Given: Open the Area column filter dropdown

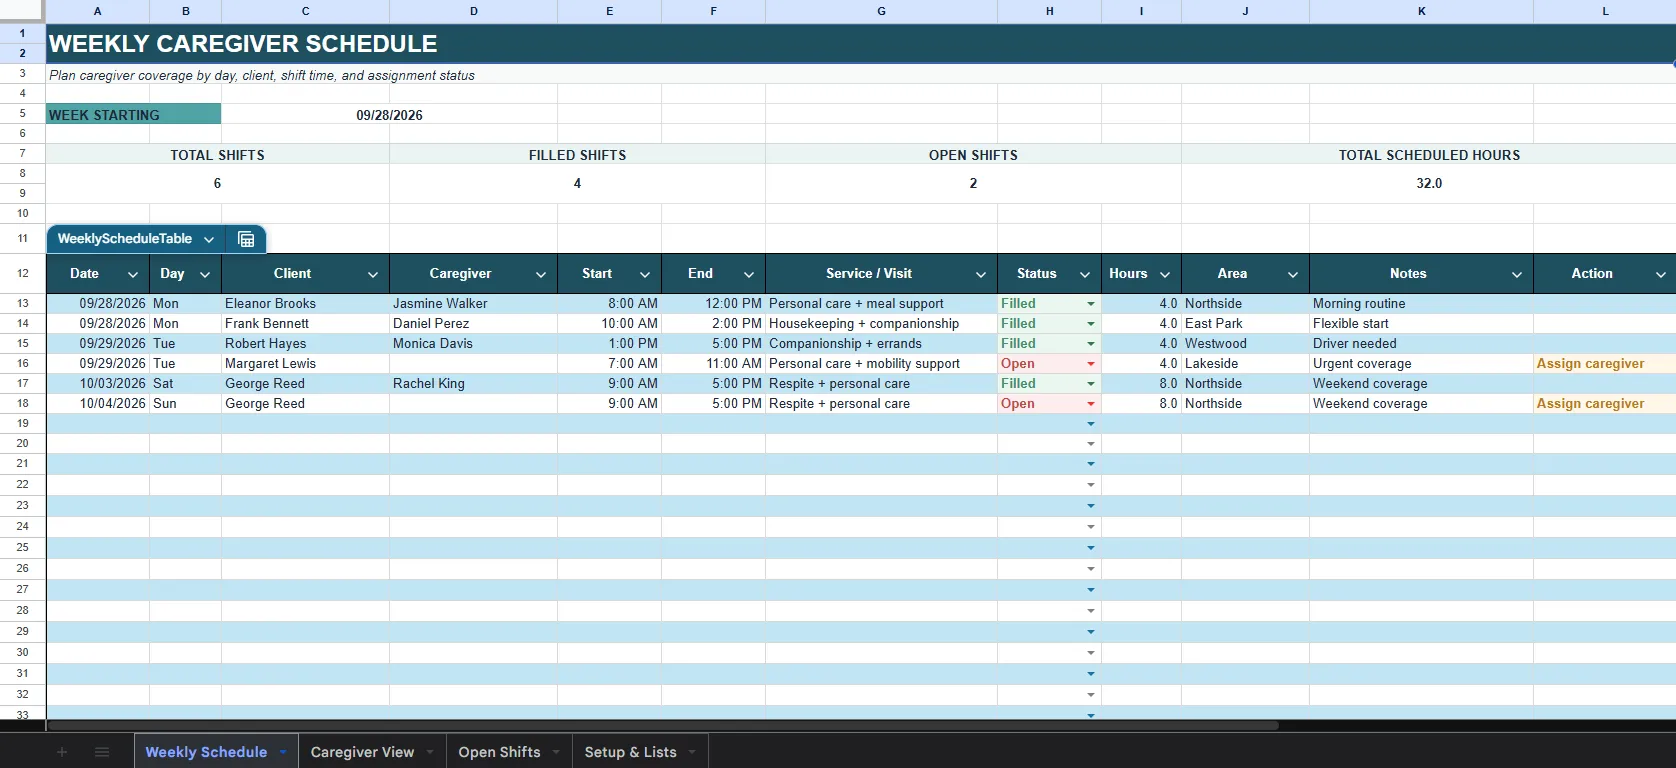Looking at the screenshot, I should point(1292,274).
